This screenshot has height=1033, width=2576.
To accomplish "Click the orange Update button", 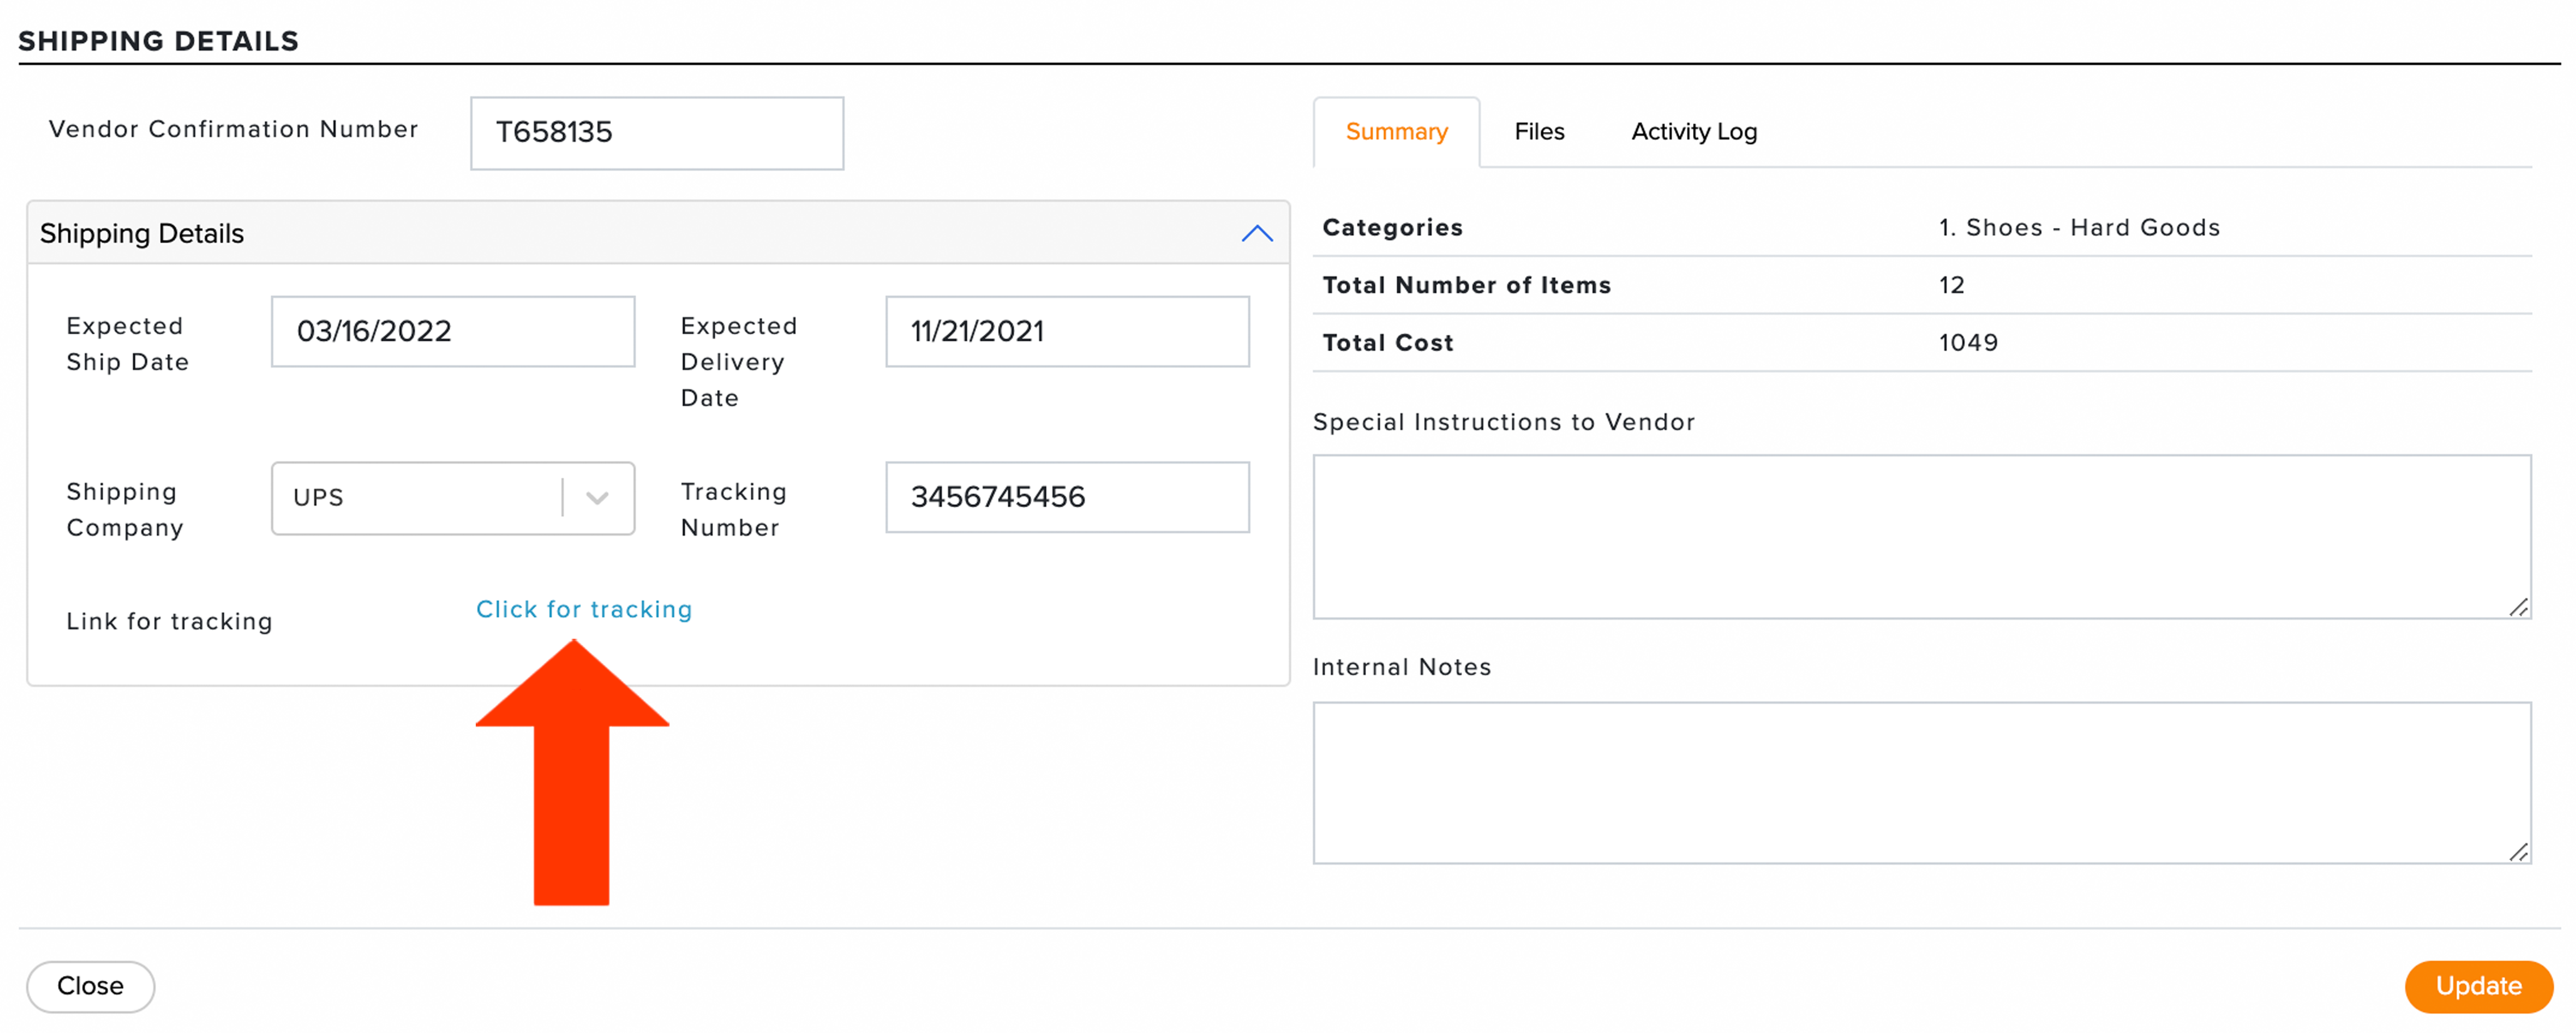I will coord(2478,986).
